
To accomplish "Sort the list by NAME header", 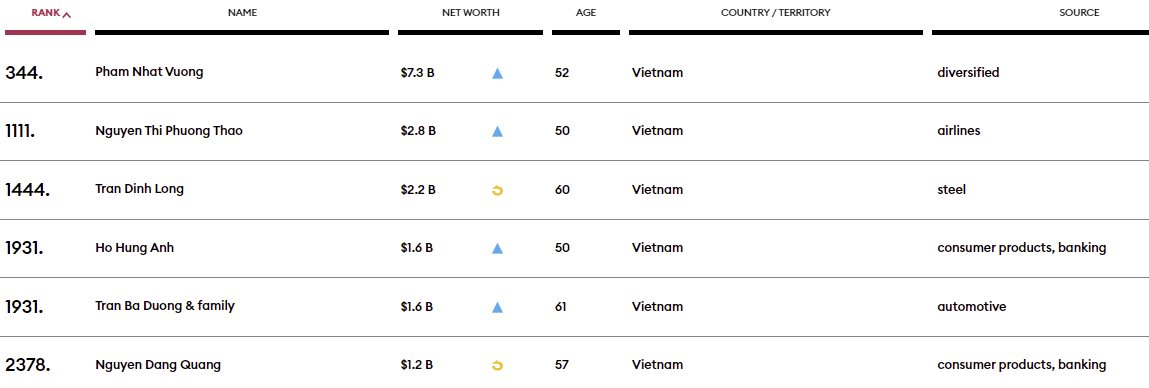I will click(243, 12).
